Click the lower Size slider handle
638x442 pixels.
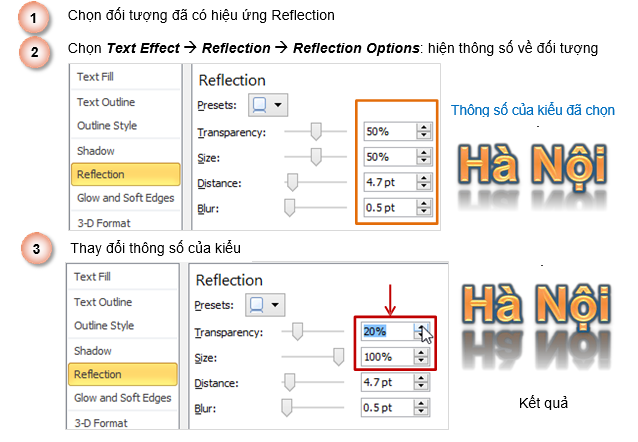(338, 356)
